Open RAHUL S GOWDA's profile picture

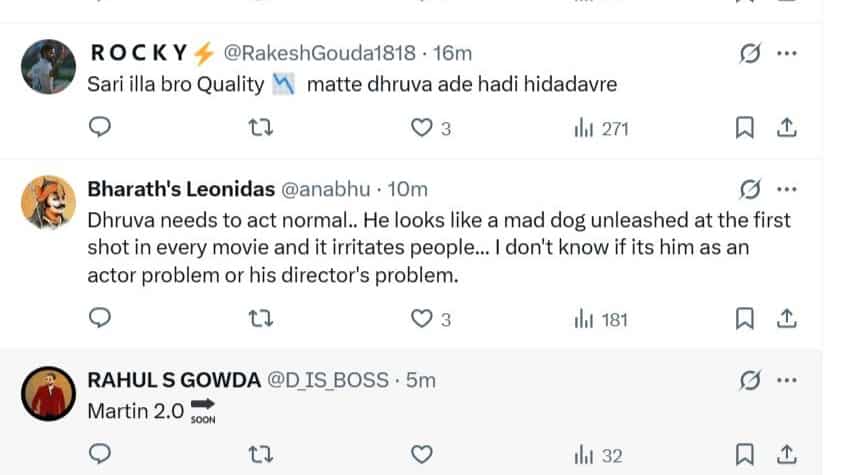(48, 394)
